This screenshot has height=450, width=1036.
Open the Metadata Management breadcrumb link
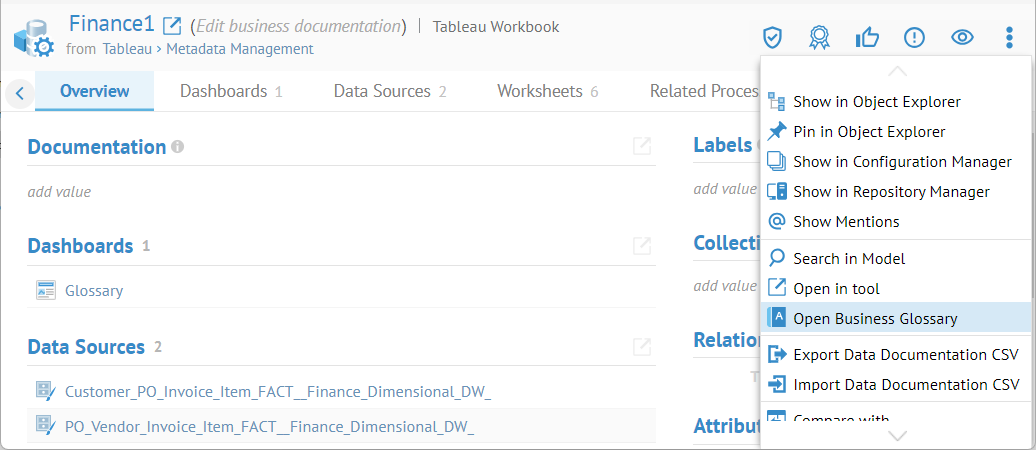point(239,48)
